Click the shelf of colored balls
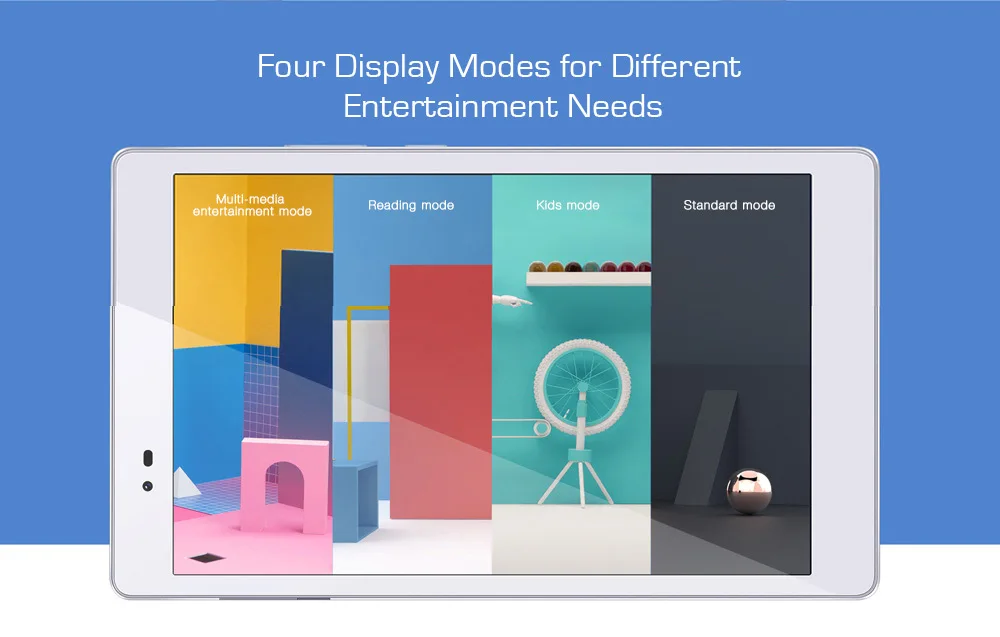The image size is (1000, 637). [x=589, y=273]
